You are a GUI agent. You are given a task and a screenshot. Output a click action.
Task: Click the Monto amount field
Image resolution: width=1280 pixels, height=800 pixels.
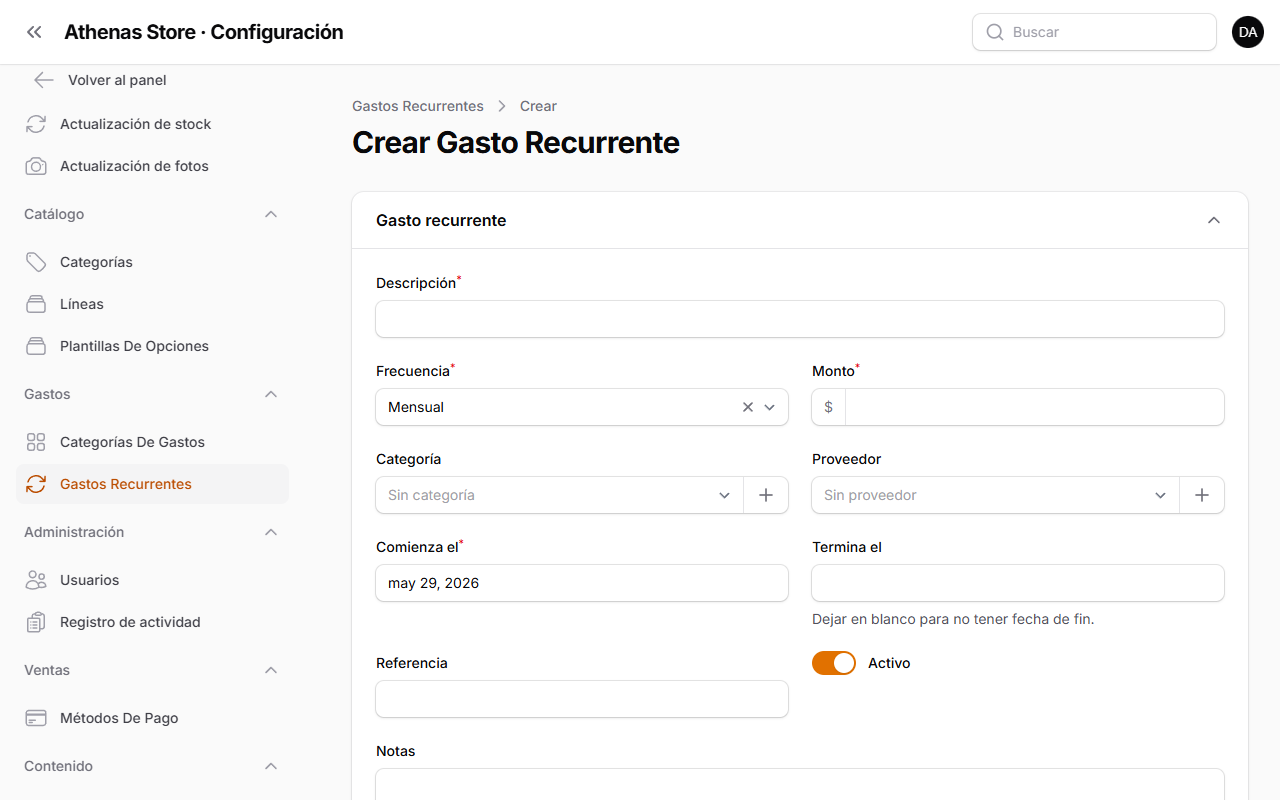pyautogui.click(x=1034, y=407)
